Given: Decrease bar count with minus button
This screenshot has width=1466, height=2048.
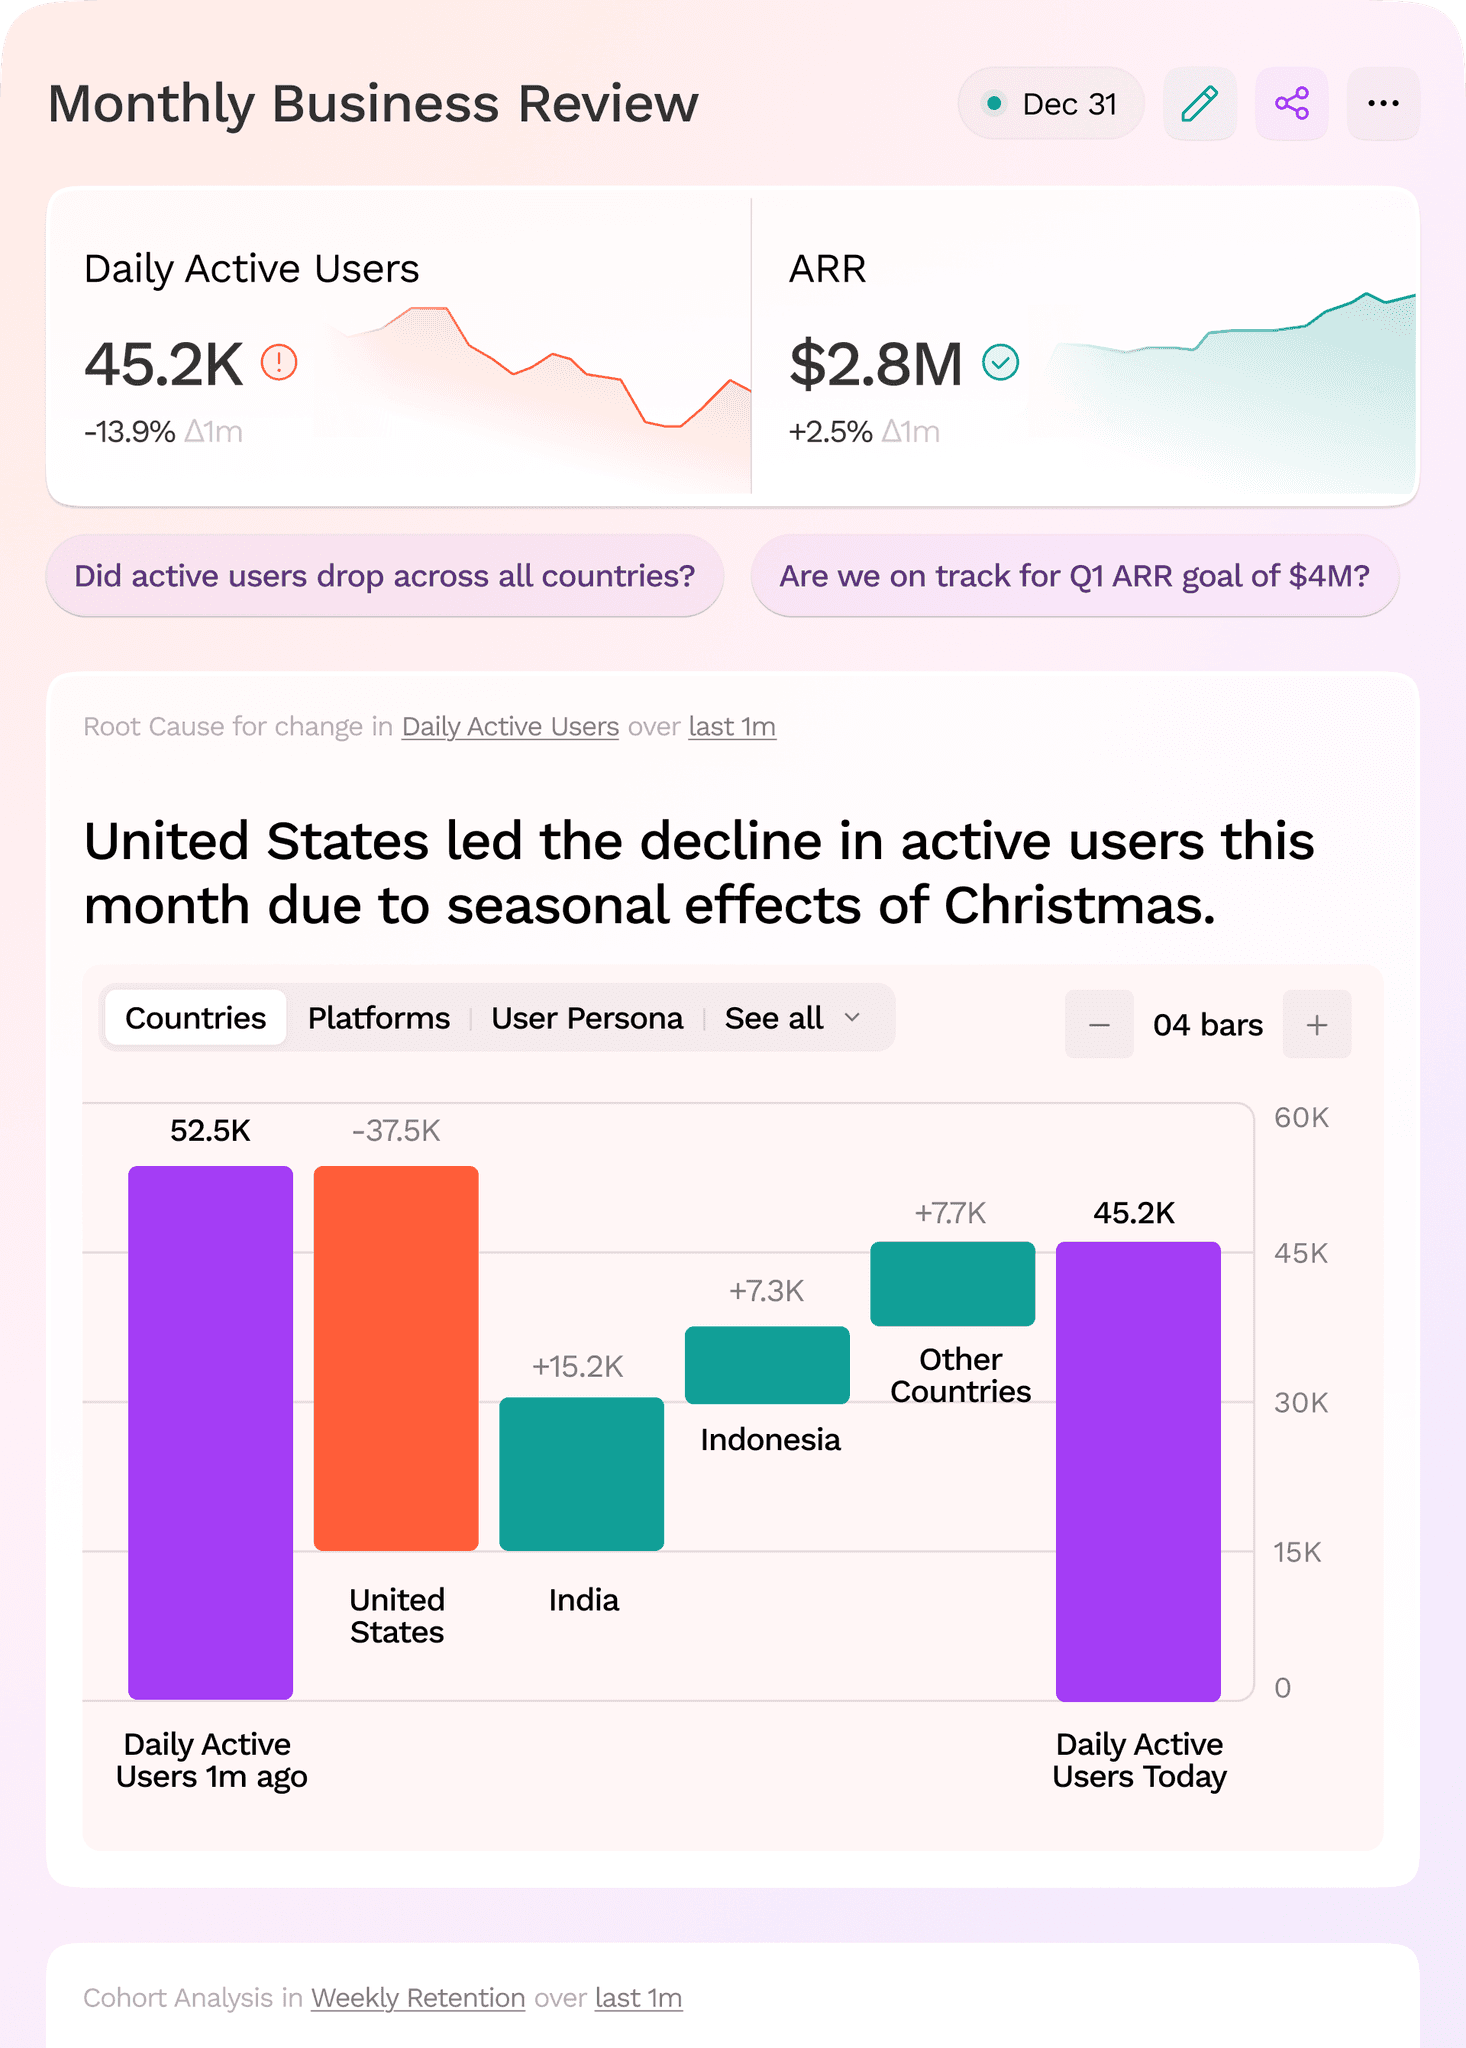Looking at the screenshot, I should pyautogui.click(x=1099, y=1024).
